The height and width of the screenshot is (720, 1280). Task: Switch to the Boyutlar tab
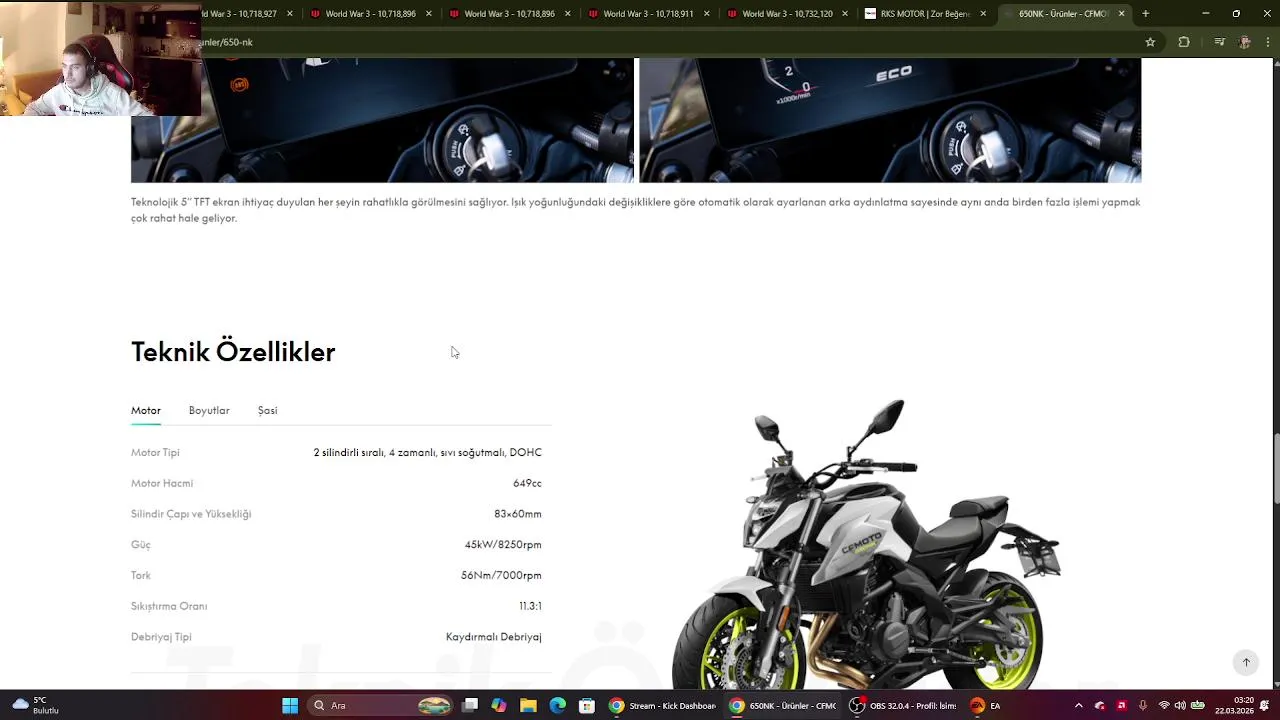click(x=209, y=411)
